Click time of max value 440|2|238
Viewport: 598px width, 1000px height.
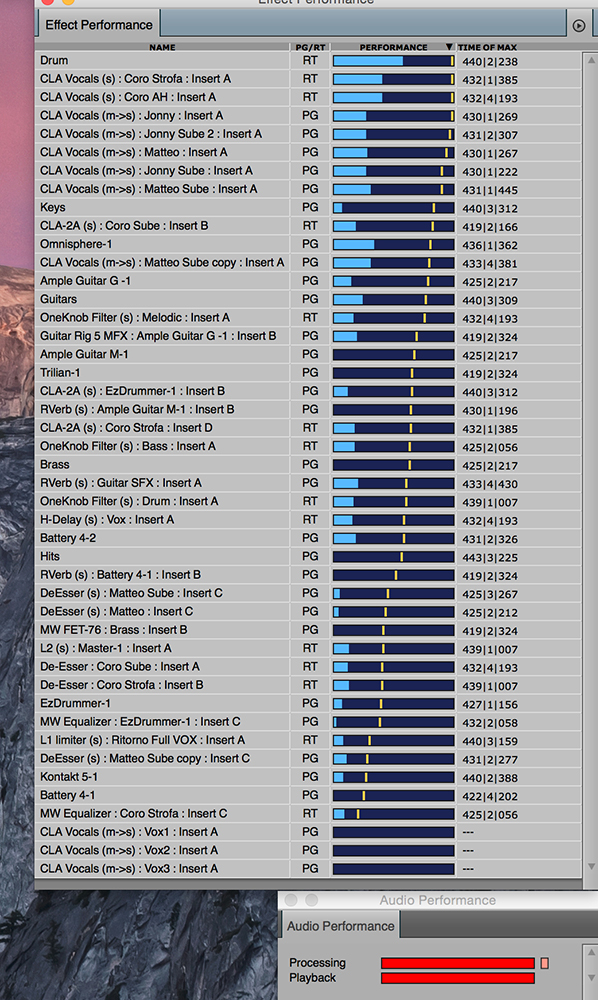click(x=490, y=62)
